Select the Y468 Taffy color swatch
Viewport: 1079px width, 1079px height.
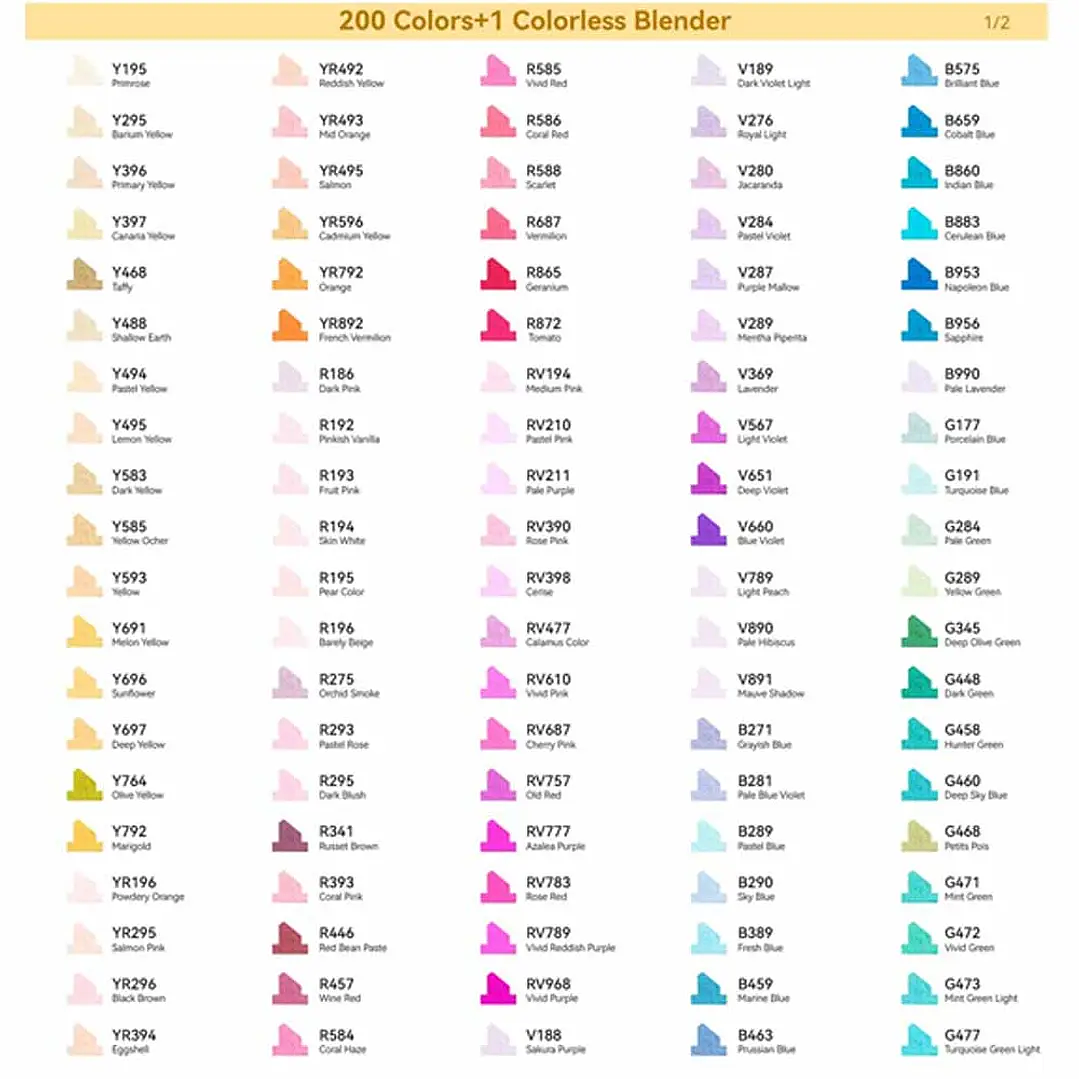point(85,277)
